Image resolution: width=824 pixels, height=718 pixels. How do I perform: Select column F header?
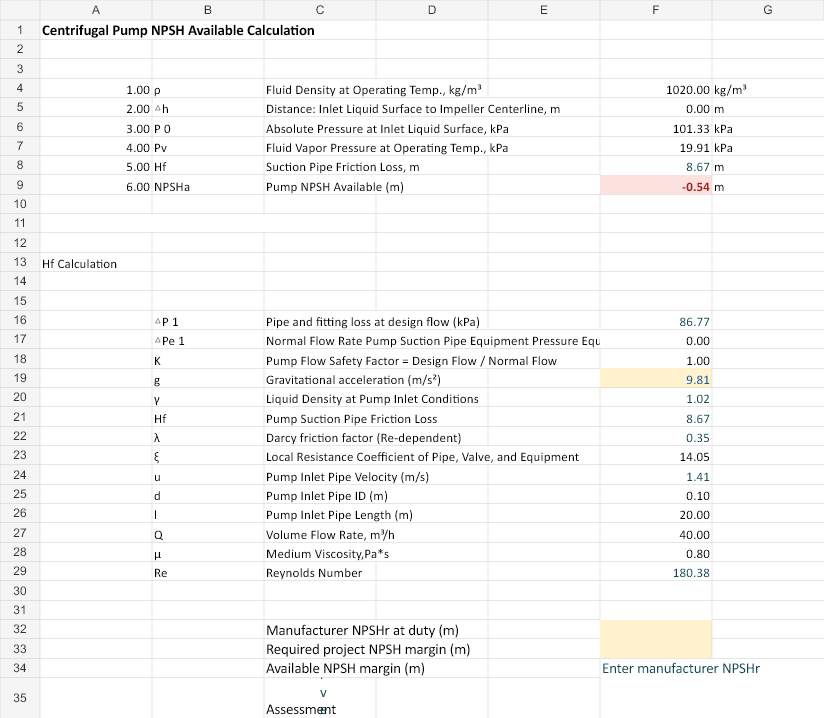655,9
